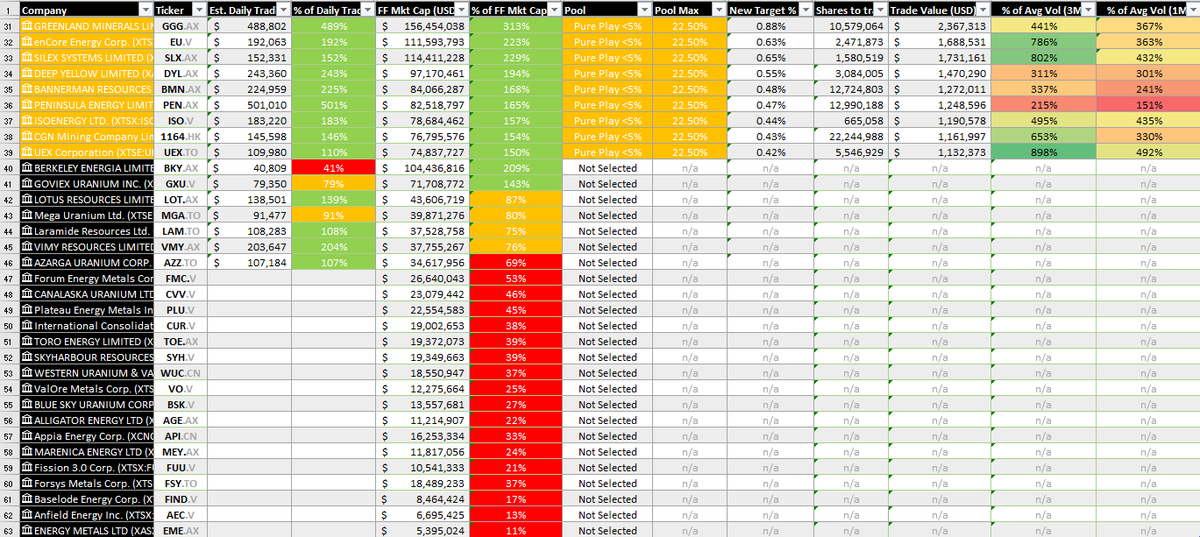Click the stock icon beside Fission 3.0 Corp.

pos(26,468)
